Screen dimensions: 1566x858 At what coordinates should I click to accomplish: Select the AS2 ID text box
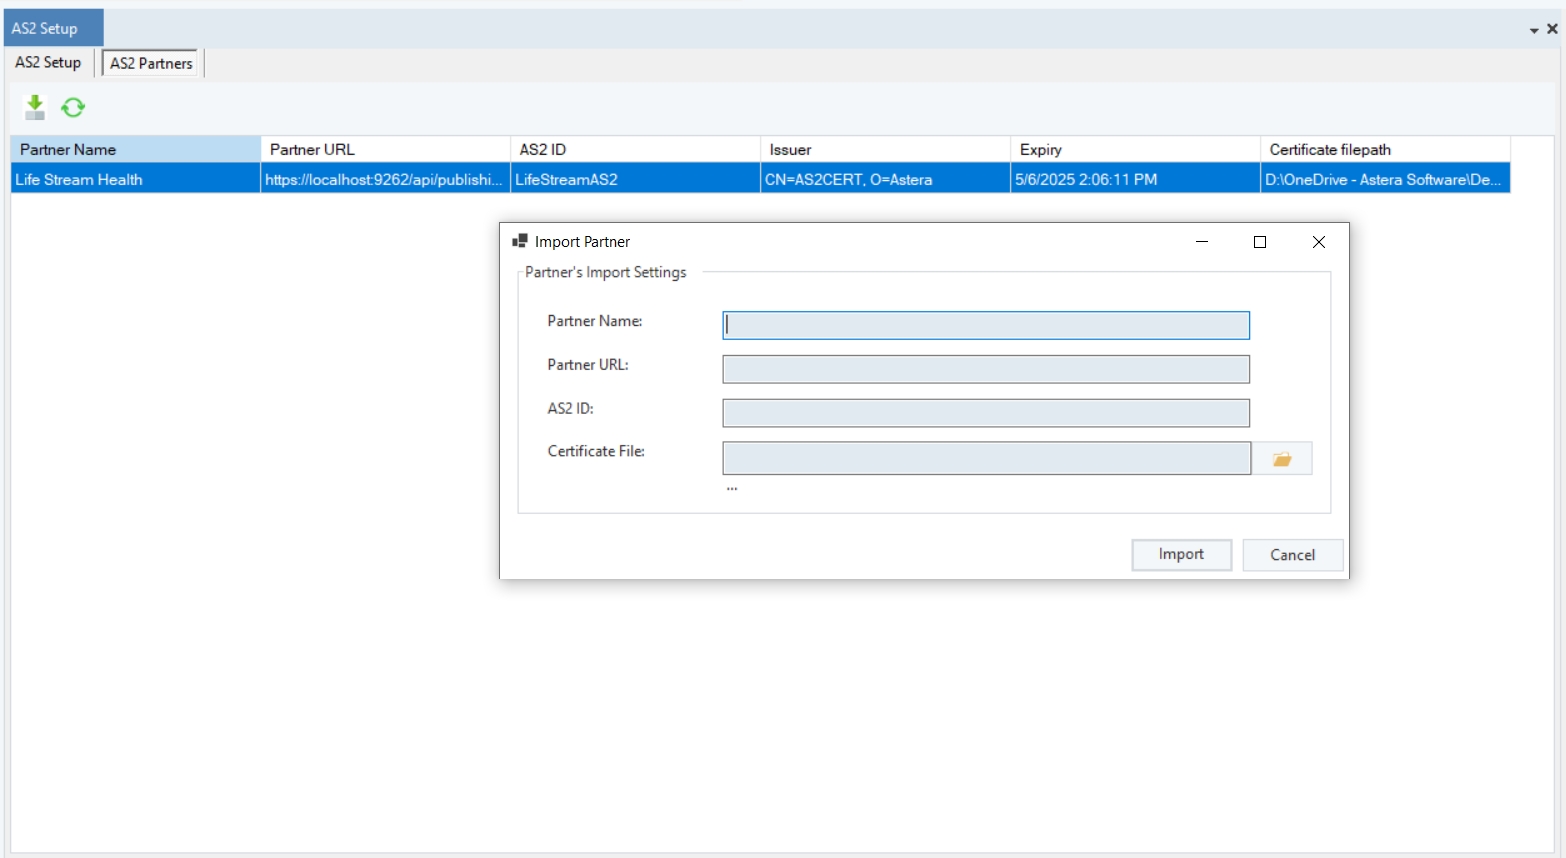(985, 413)
